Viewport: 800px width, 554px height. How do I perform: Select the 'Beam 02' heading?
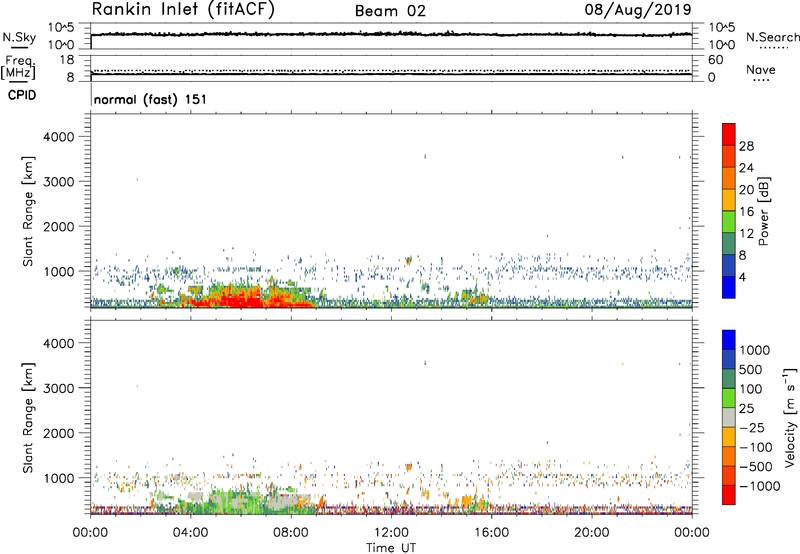point(390,11)
